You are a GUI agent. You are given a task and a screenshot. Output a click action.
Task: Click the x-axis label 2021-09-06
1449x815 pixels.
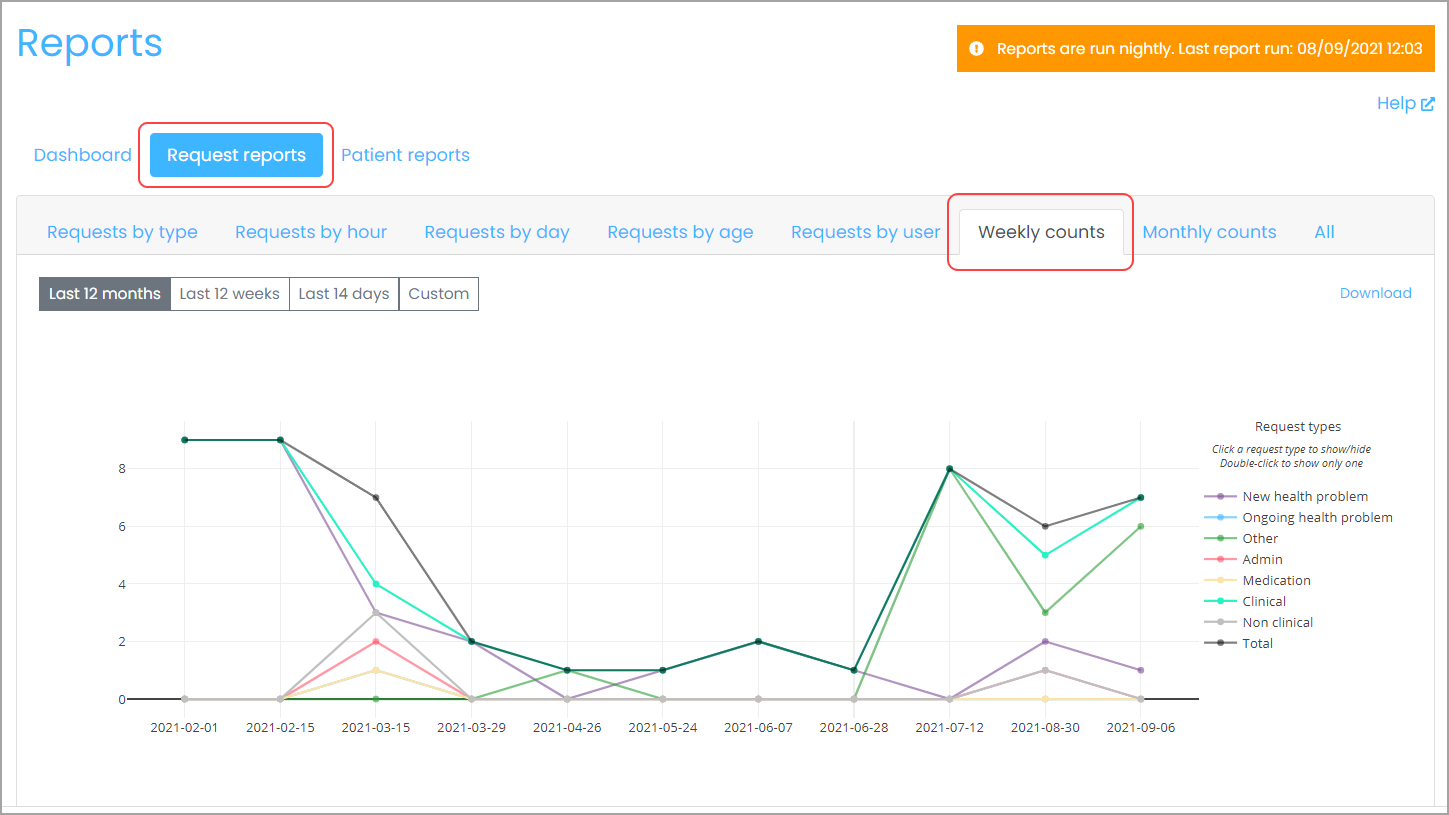1141,728
